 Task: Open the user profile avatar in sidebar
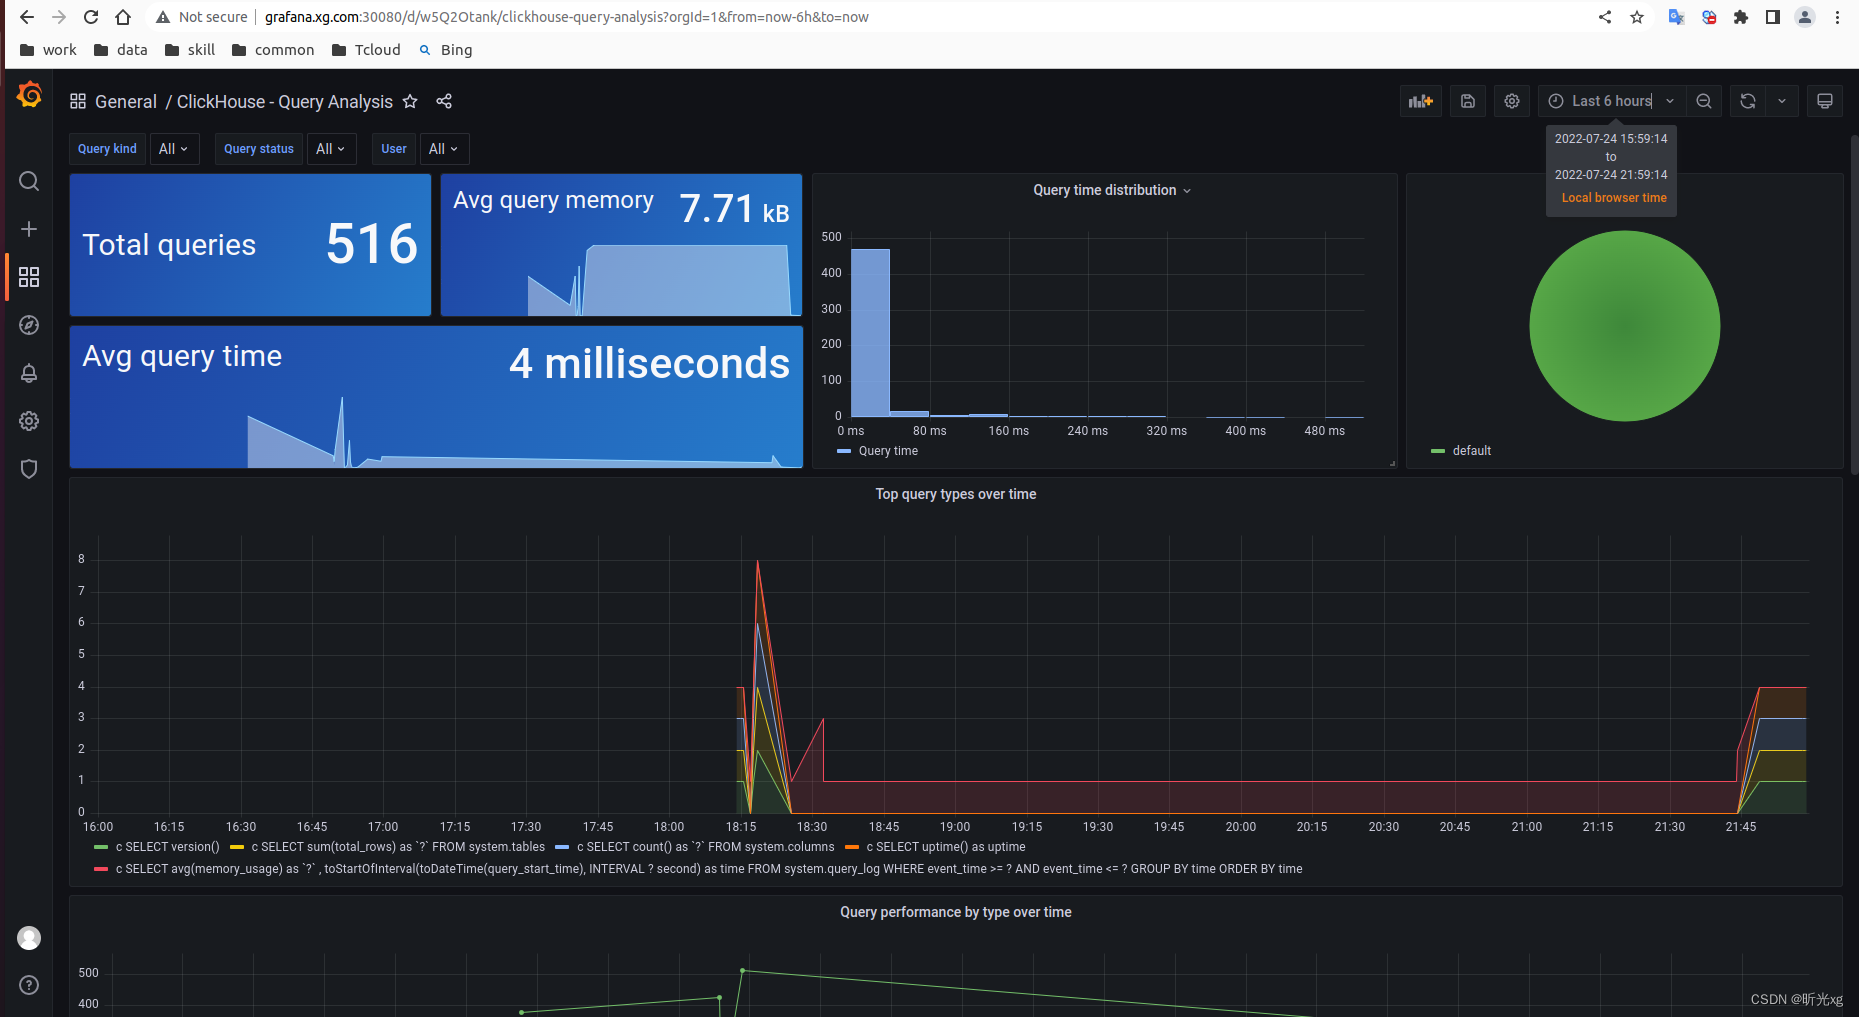pos(29,938)
